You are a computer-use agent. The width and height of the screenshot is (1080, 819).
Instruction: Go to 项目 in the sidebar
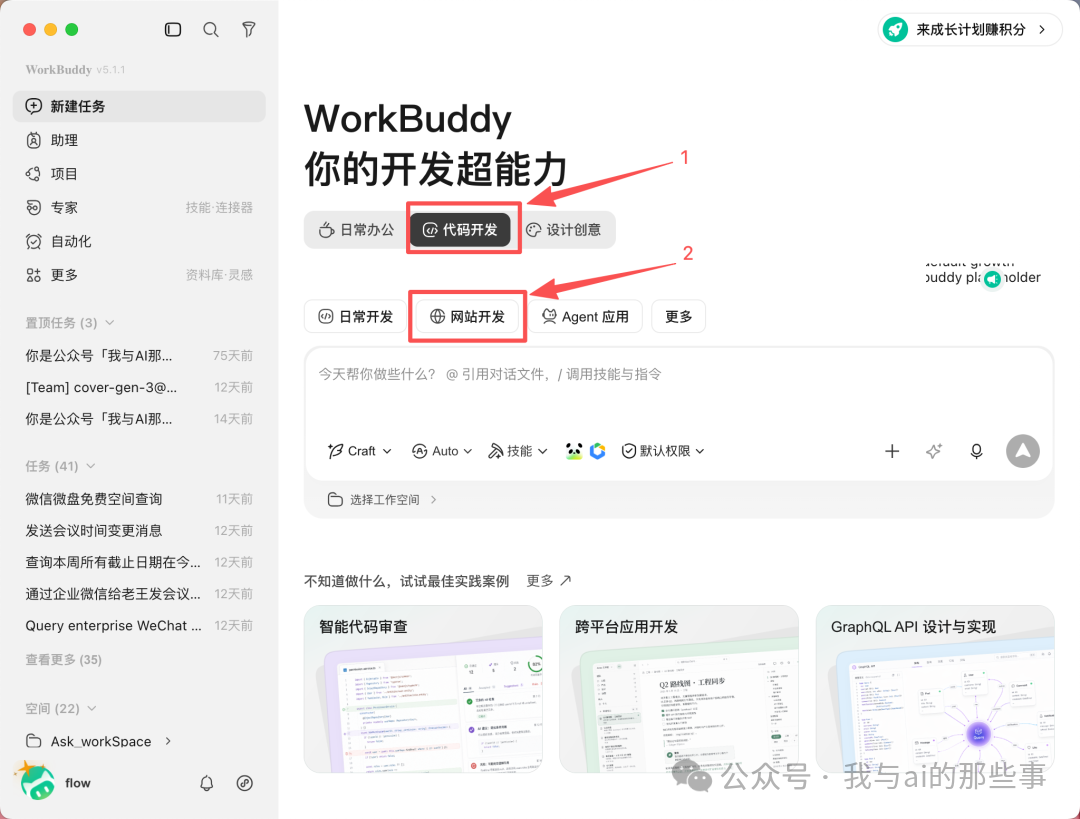[x=139, y=174]
